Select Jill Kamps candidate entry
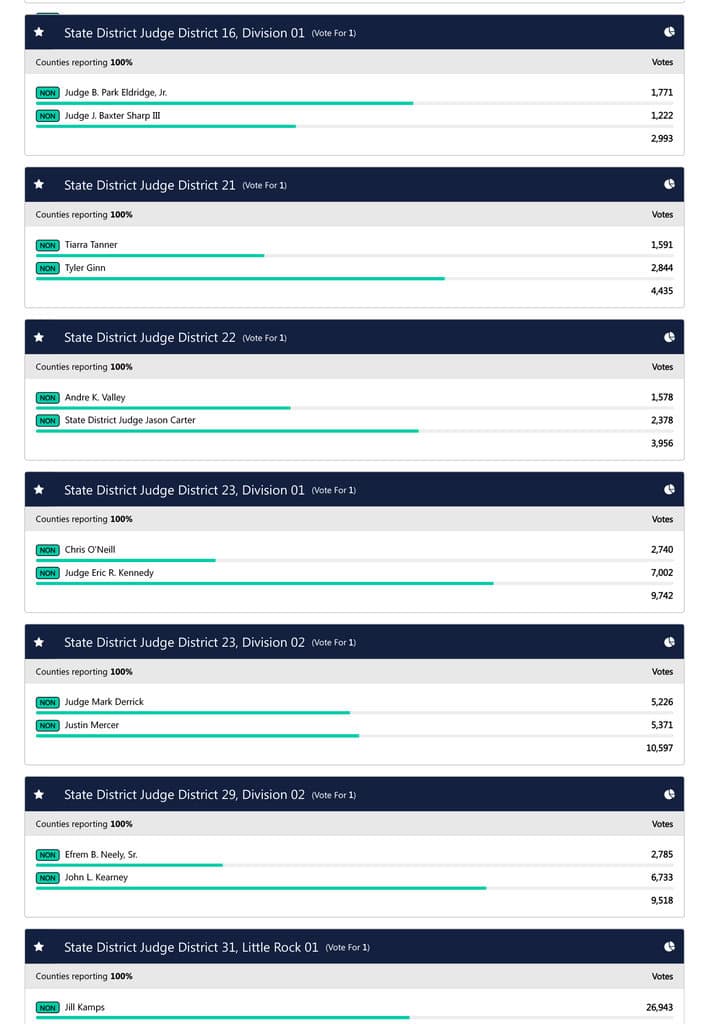Viewport: 709px width, 1024px height. click(x=85, y=1007)
